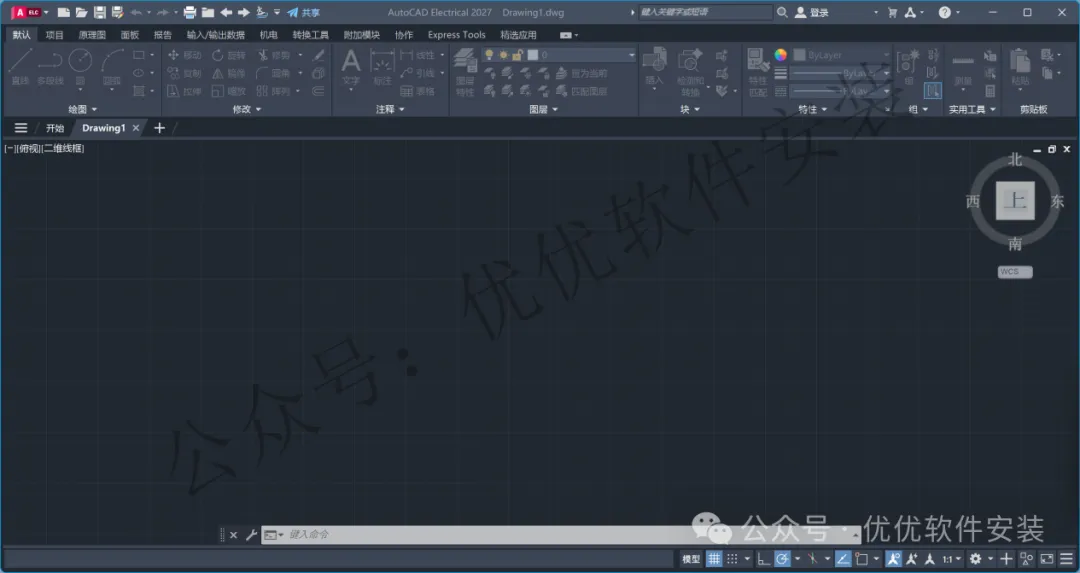Toggle isometric drafting in status bar
Viewport: 1080px width, 573px height.
(x=813, y=559)
